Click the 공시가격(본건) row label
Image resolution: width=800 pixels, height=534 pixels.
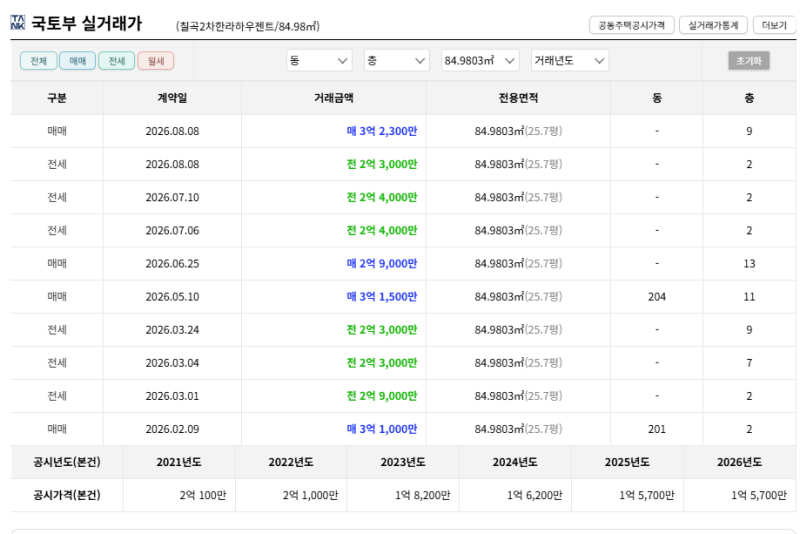tap(67, 495)
